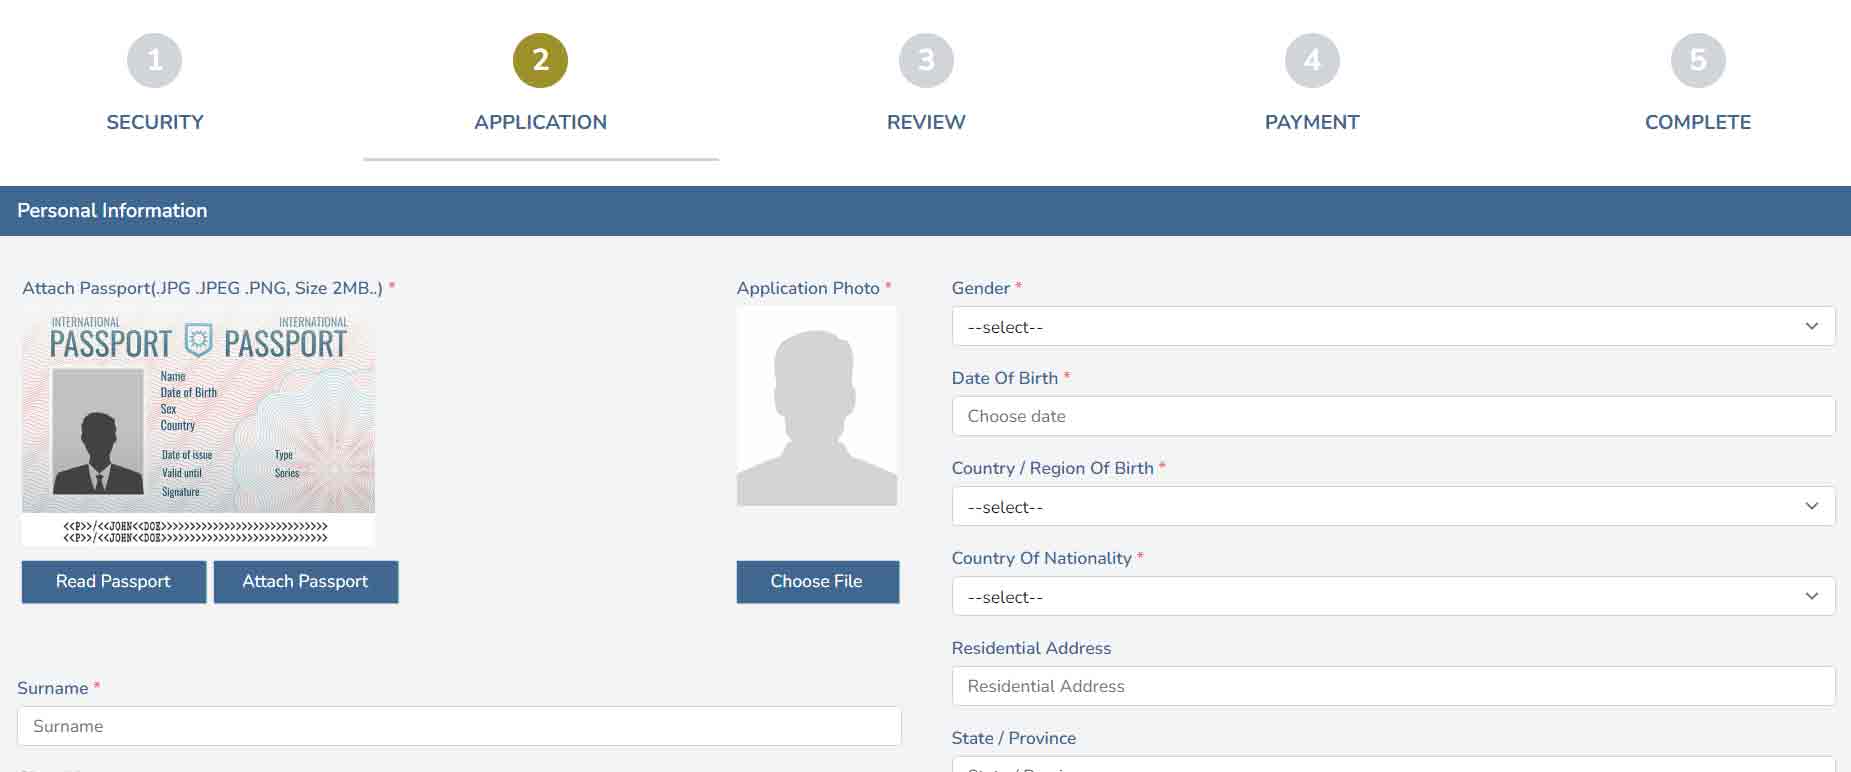Click step 5 Complete circle
The width and height of the screenshot is (1851, 772).
pos(1698,60)
